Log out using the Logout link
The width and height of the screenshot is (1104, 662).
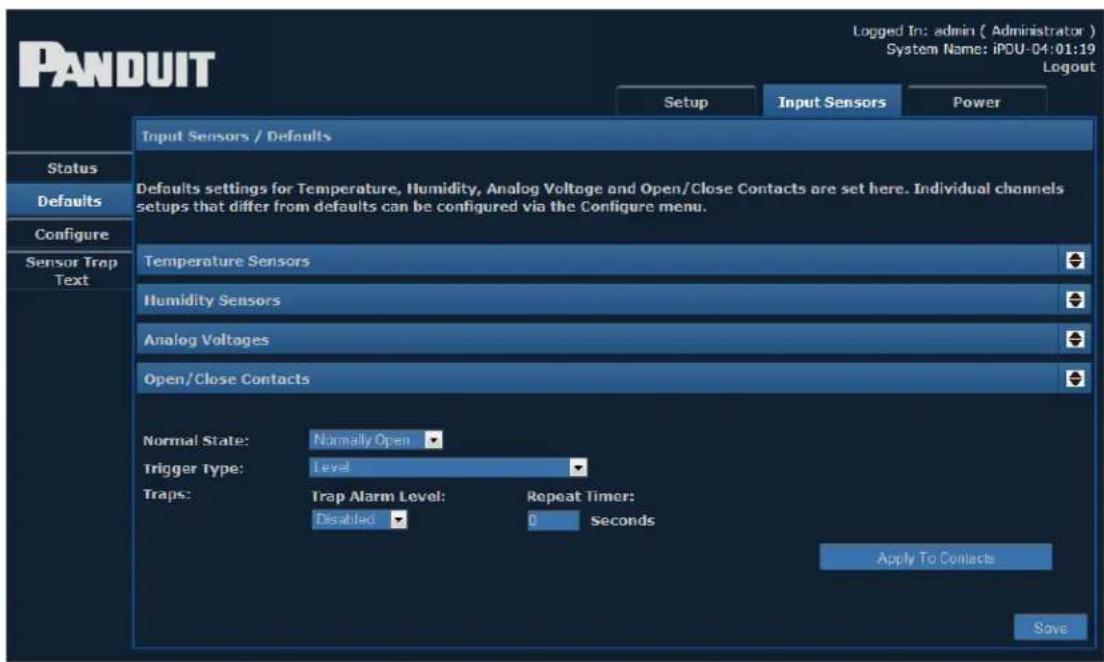point(1069,67)
